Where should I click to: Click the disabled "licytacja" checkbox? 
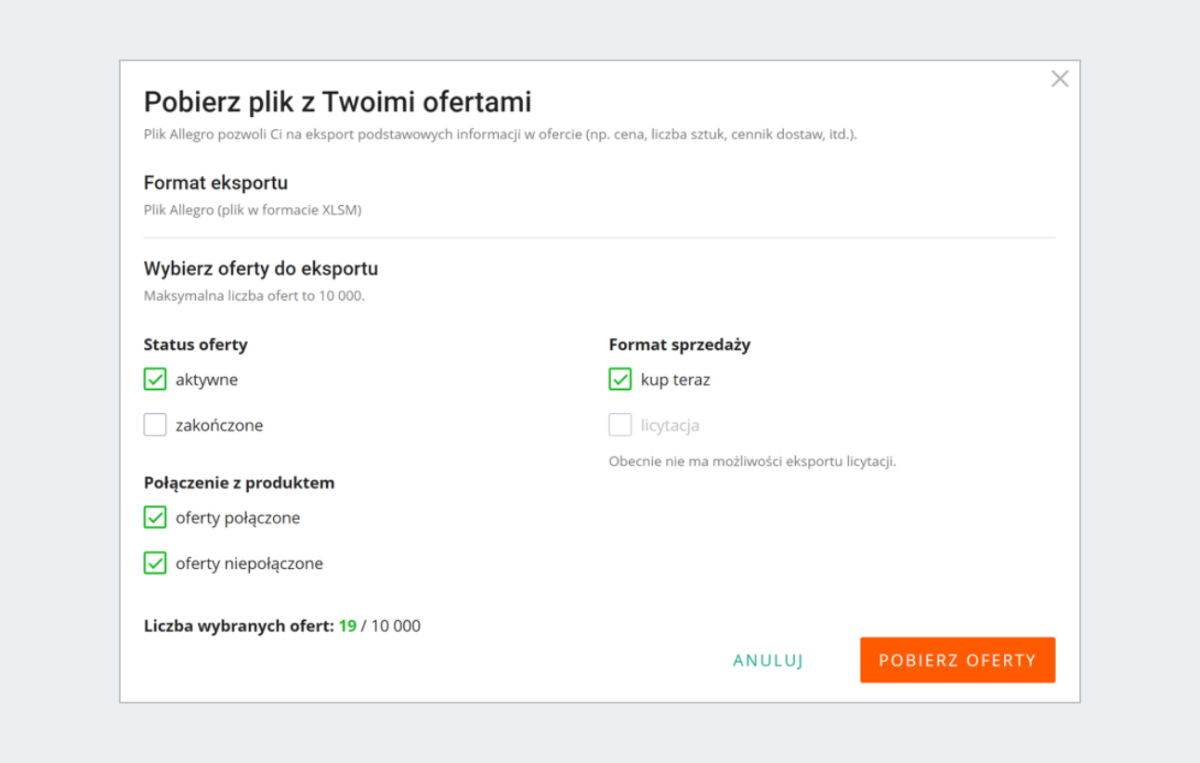coord(620,425)
